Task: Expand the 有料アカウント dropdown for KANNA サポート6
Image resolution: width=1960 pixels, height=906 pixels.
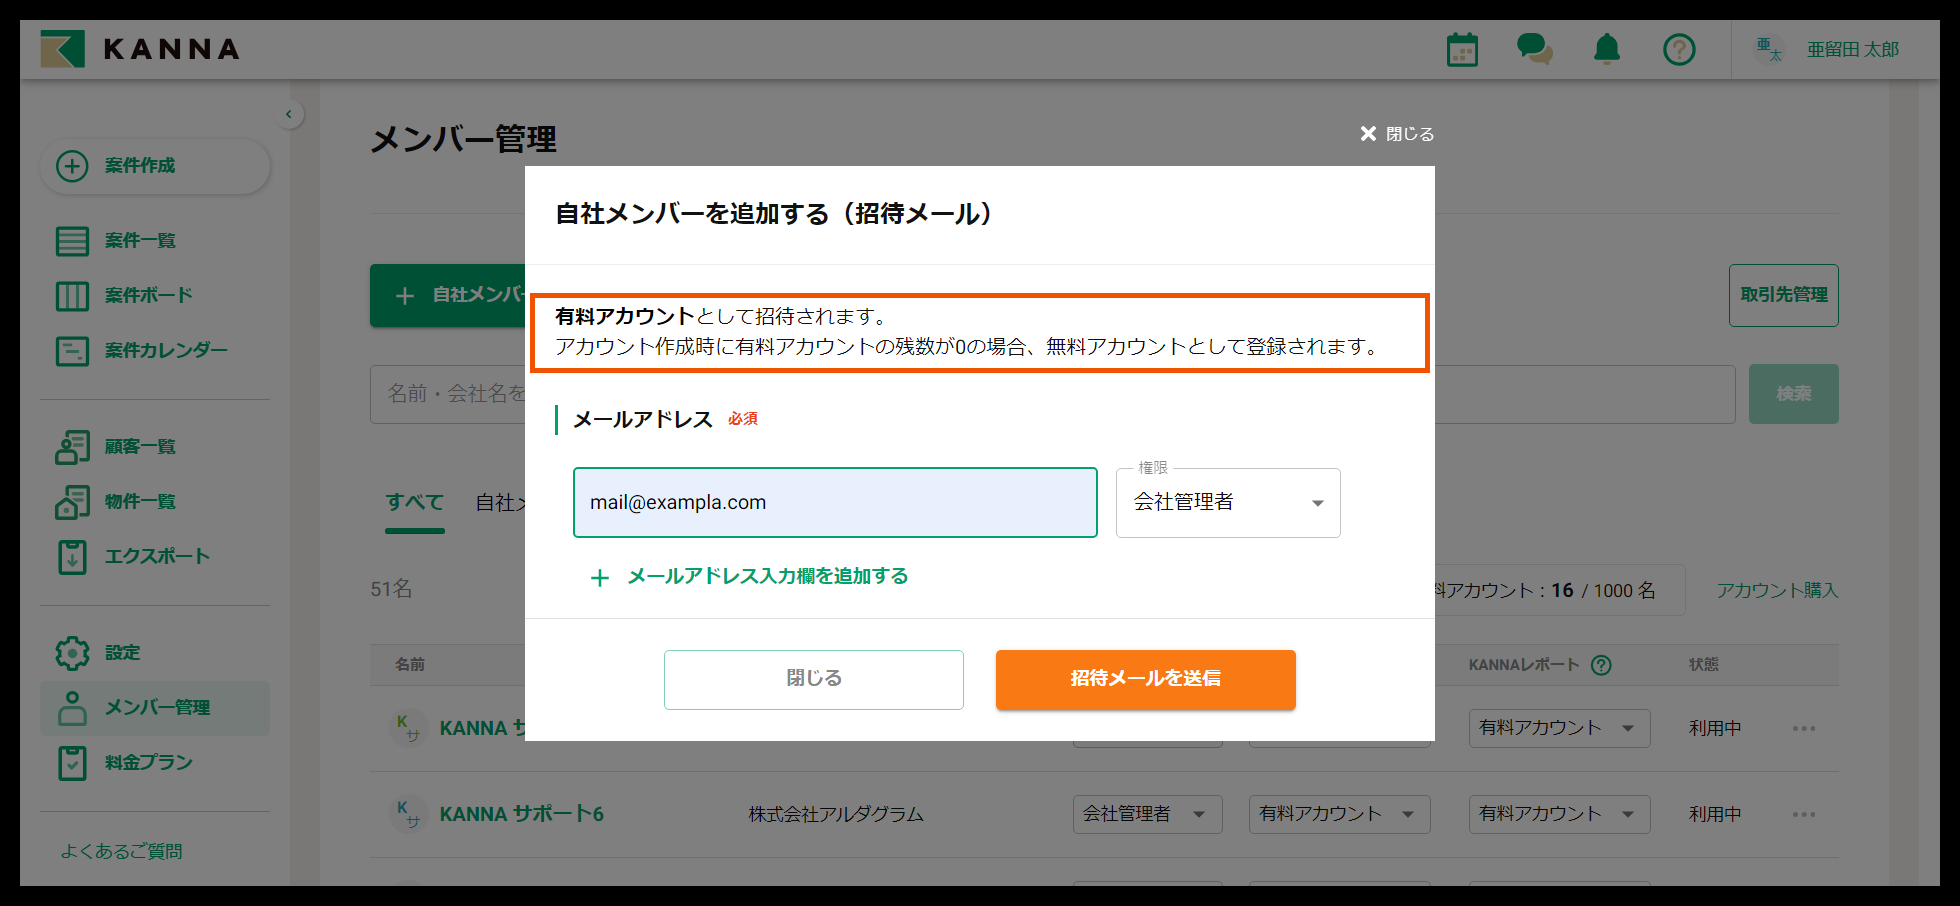Action: tap(1339, 814)
